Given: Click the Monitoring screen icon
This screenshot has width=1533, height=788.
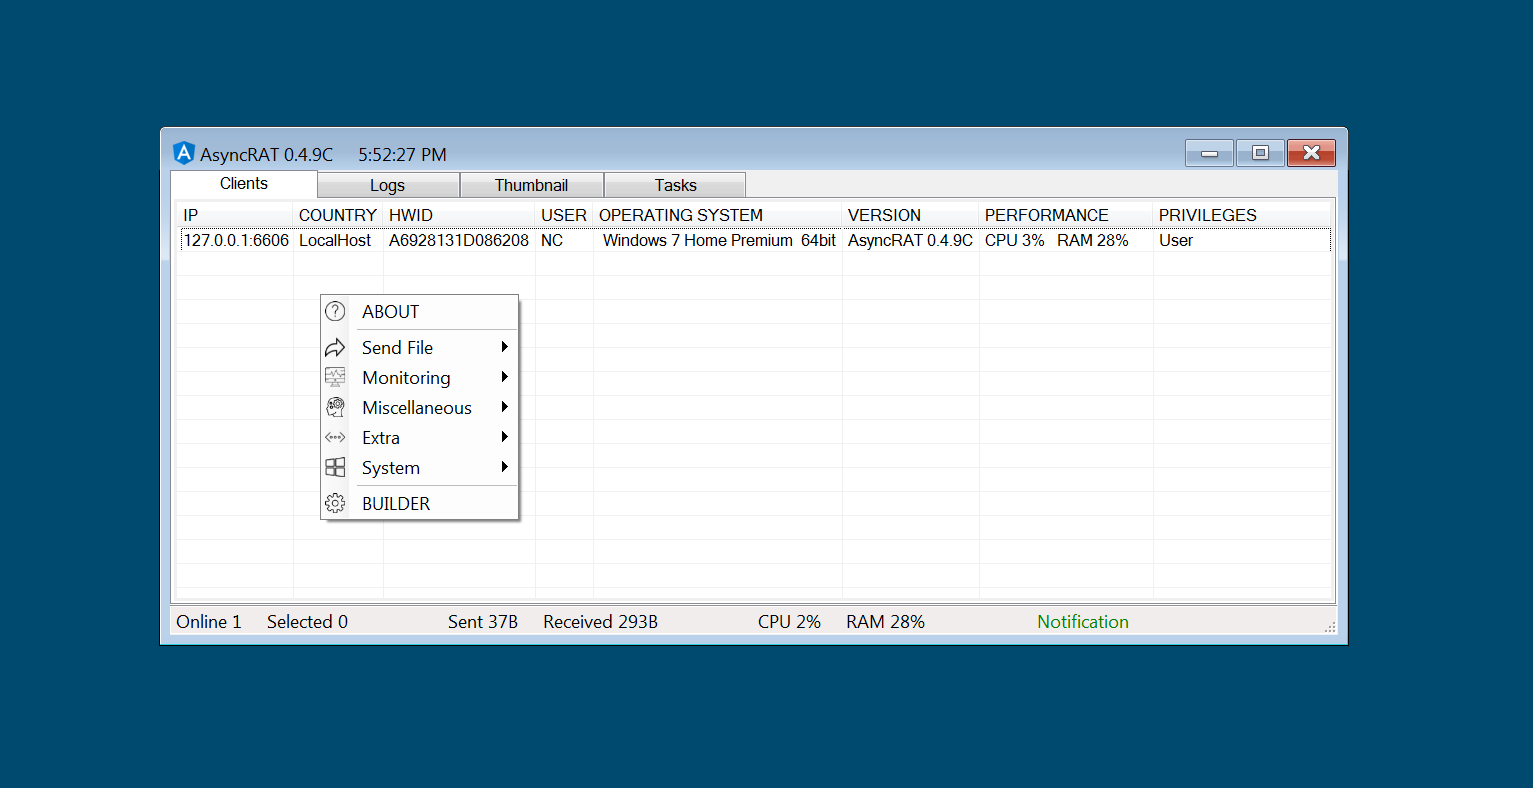Looking at the screenshot, I should click(335, 377).
